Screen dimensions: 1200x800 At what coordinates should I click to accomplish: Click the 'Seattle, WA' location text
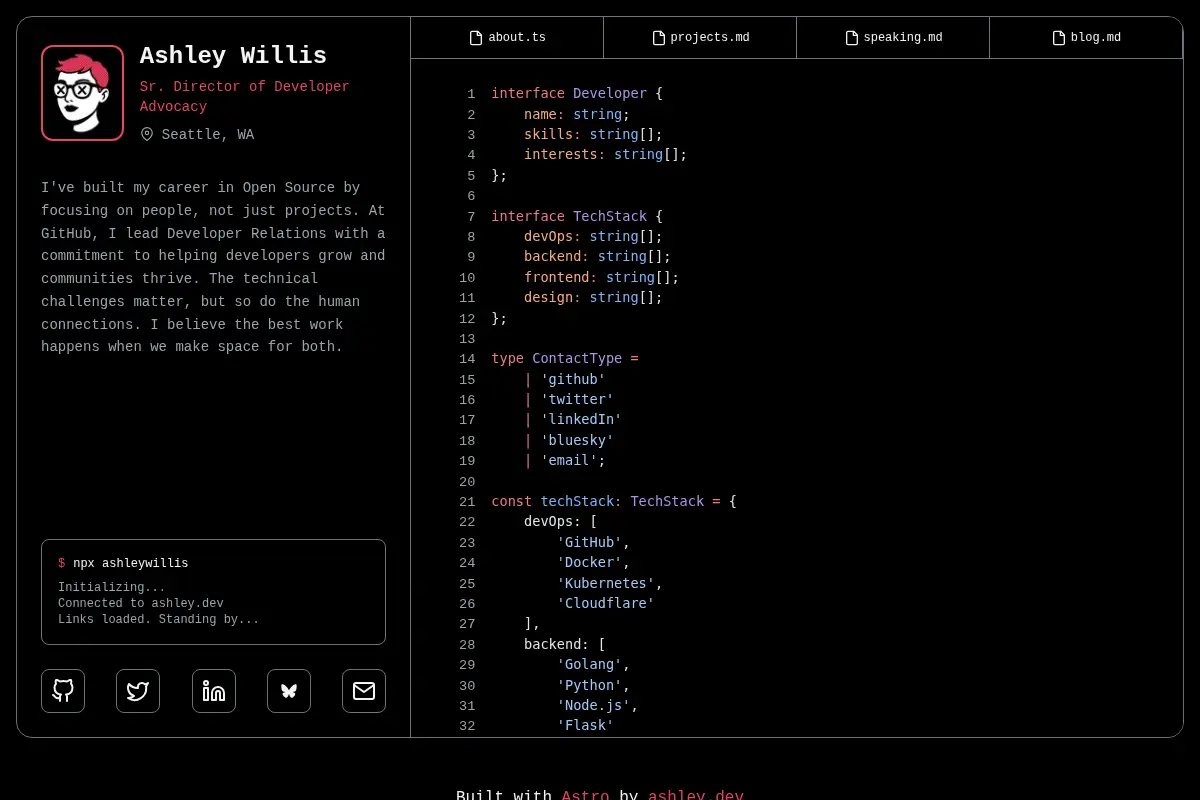(x=208, y=135)
